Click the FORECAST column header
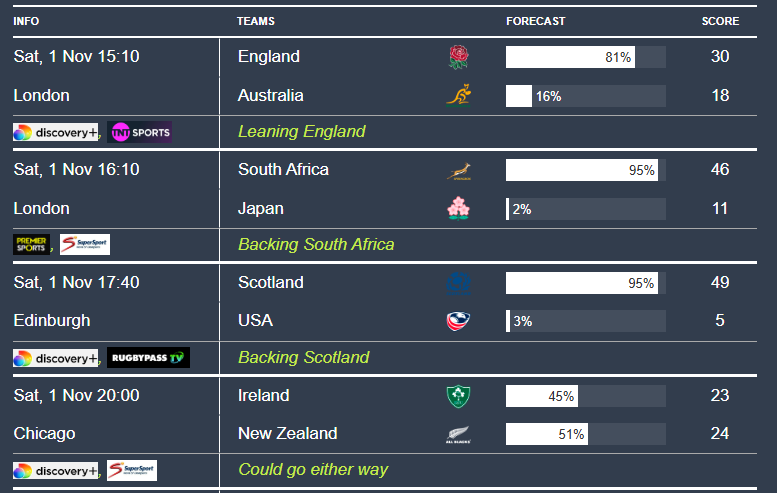777x493 pixels. (x=535, y=21)
